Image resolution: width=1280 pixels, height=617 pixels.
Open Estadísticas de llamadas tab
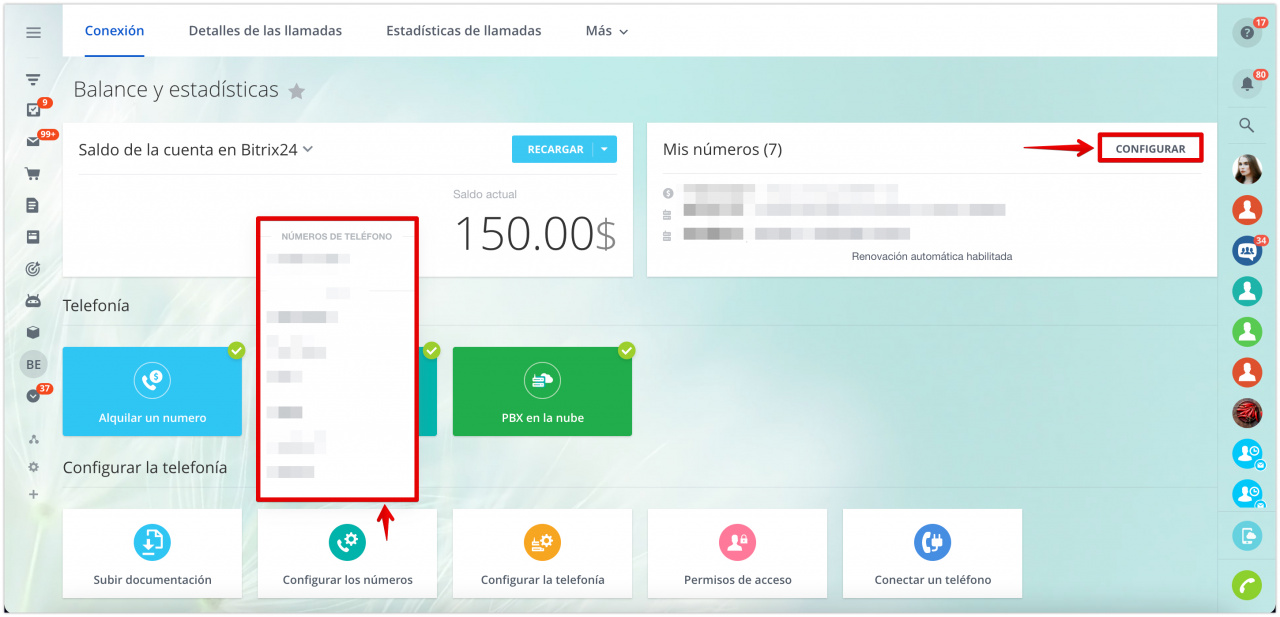tap(464, 31)
